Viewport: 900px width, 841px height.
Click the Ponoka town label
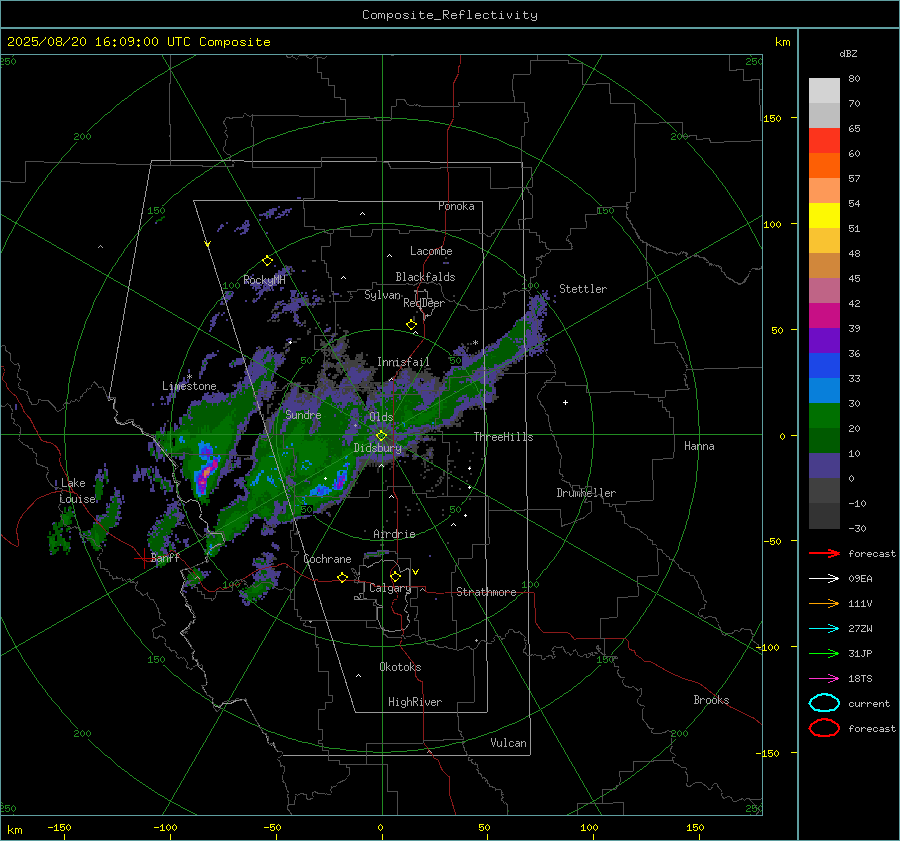tap(456, 206)
